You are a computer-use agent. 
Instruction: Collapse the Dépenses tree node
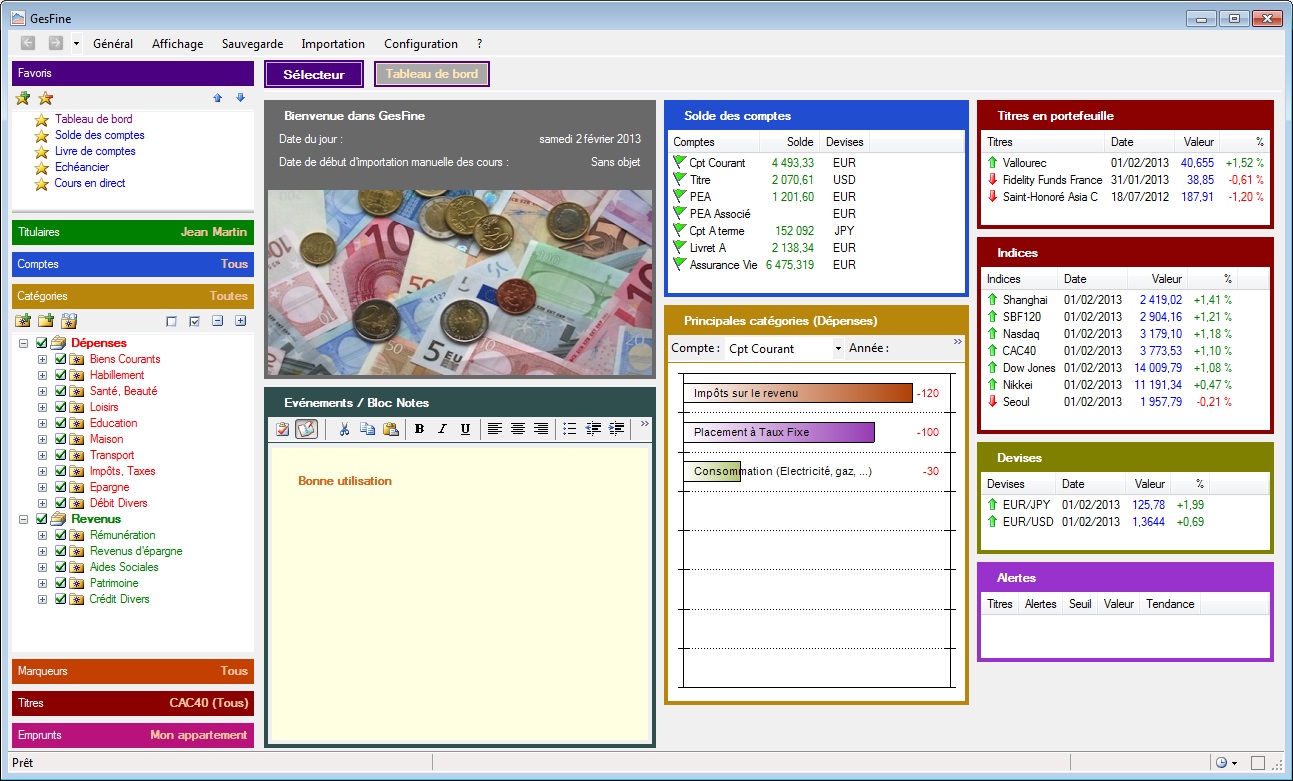(x=23, y=343)
